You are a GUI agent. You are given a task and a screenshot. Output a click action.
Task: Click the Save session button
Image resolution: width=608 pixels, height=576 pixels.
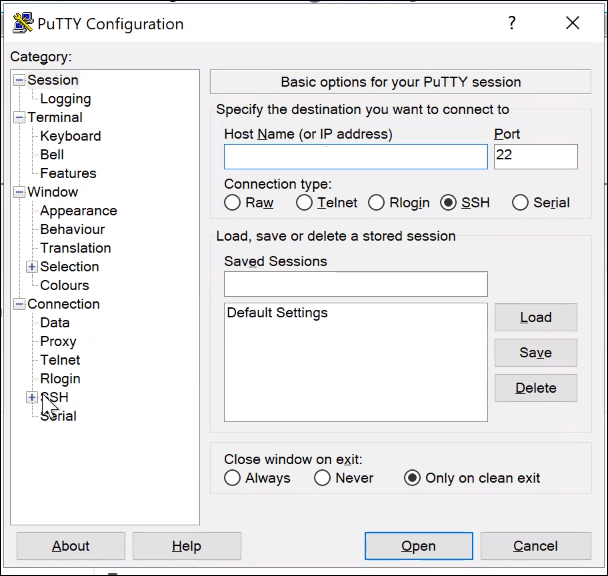point(535,353)
